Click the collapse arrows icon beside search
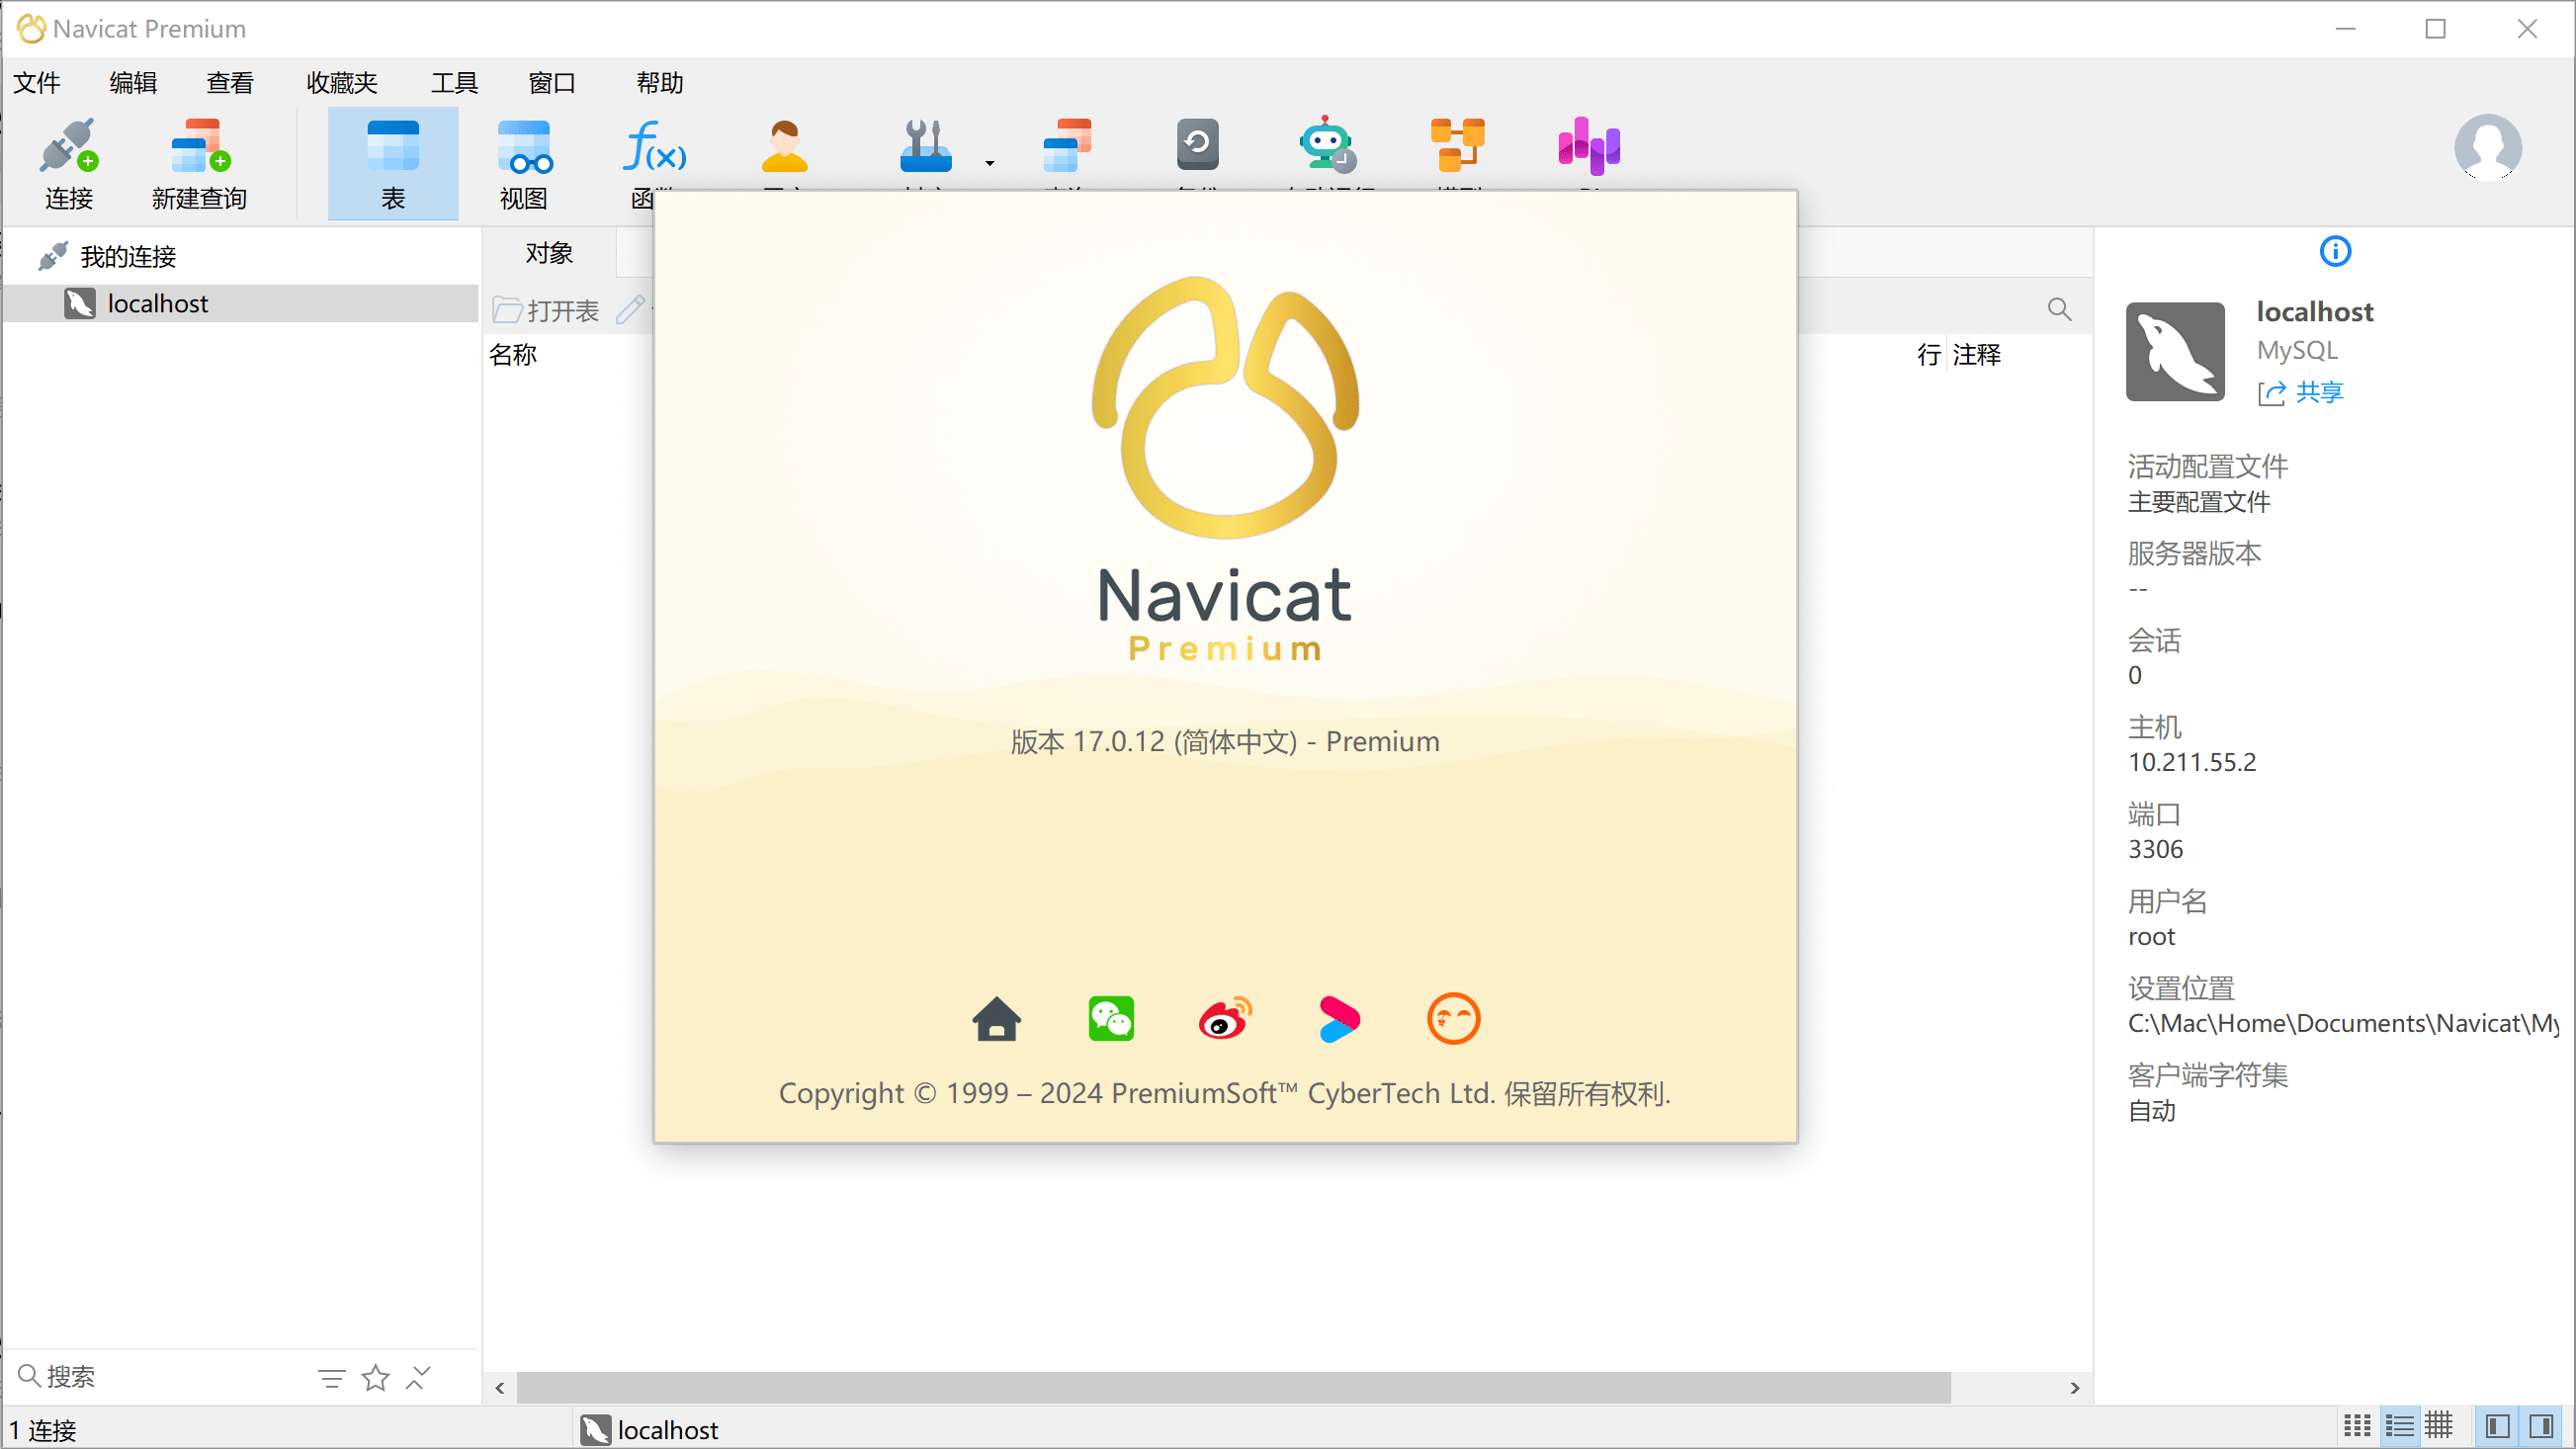 tap(418, 1378)
